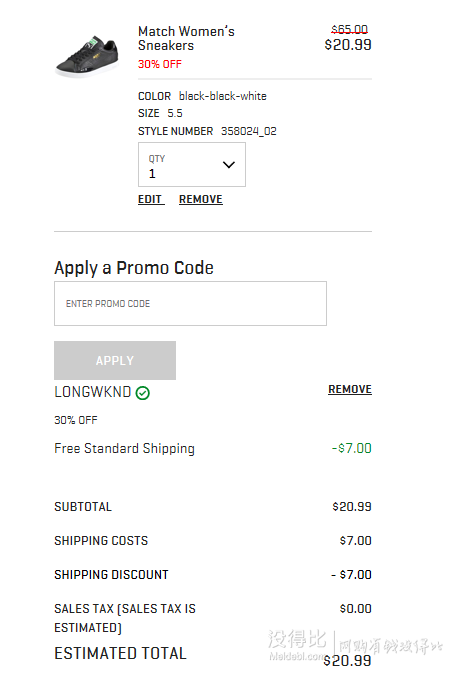Viewport: 454px width, 680px height.
Task: Open the QTY quantity selector box
Action: coord(192,165)
